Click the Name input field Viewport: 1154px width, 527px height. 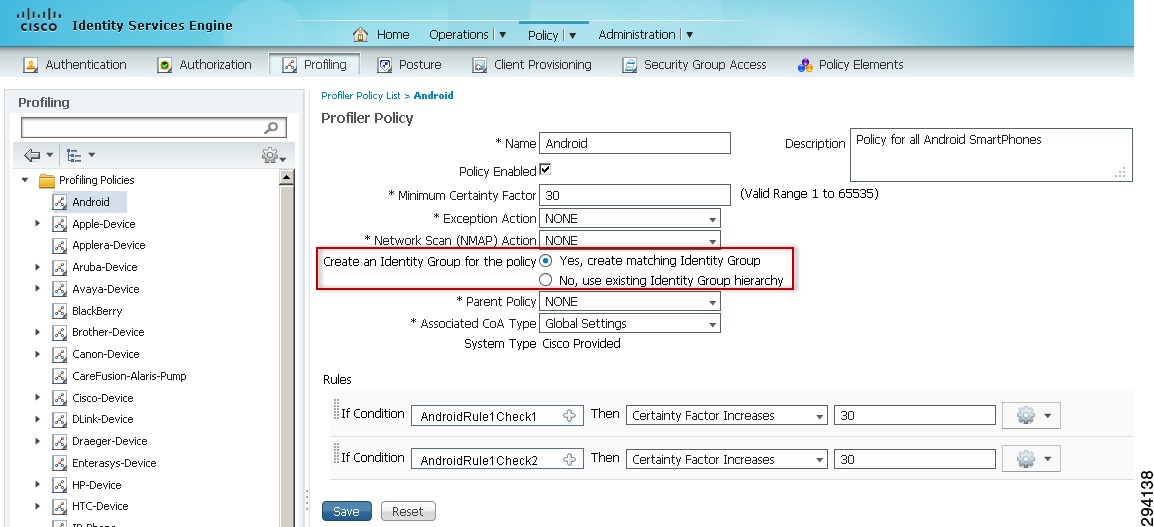point(635,143)
